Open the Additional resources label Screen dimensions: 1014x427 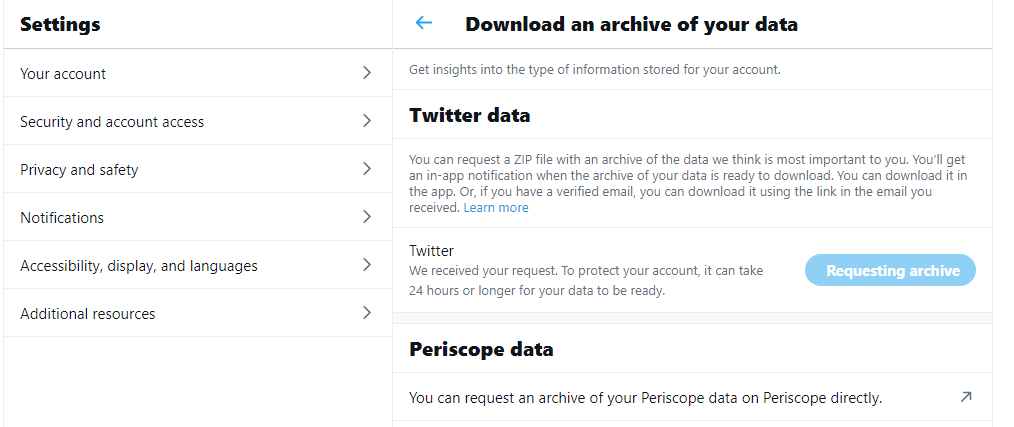88,314
